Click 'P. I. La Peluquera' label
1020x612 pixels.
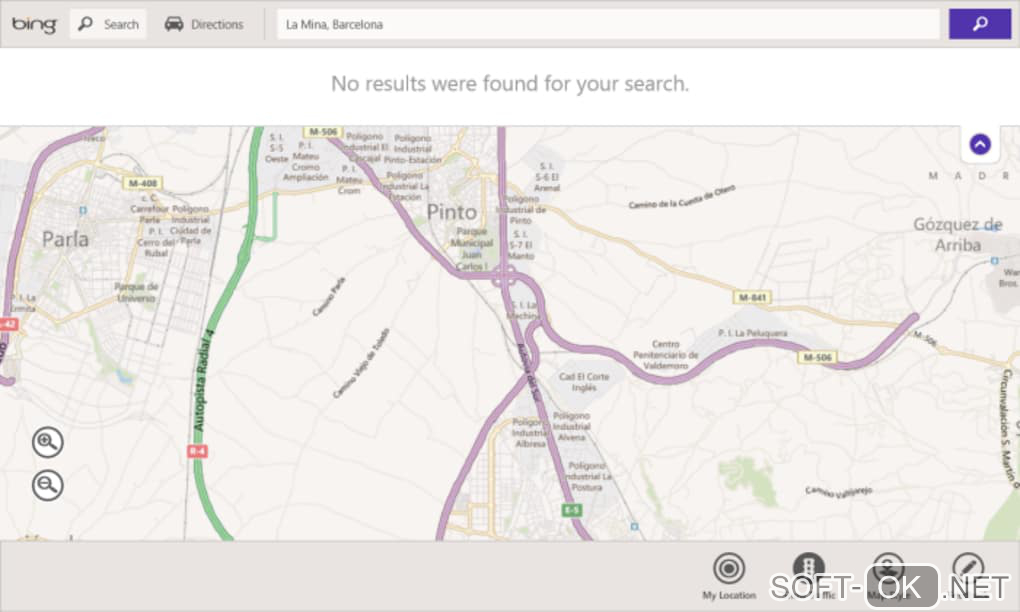(753, 333)
